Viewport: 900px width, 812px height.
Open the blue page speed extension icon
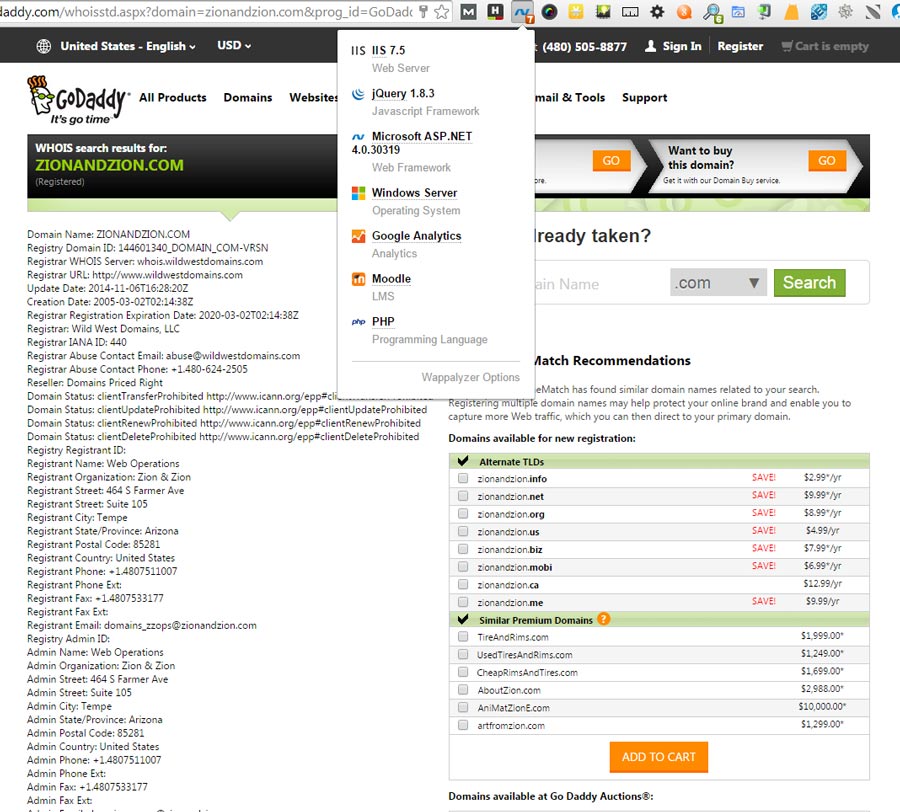coord(738,11)
